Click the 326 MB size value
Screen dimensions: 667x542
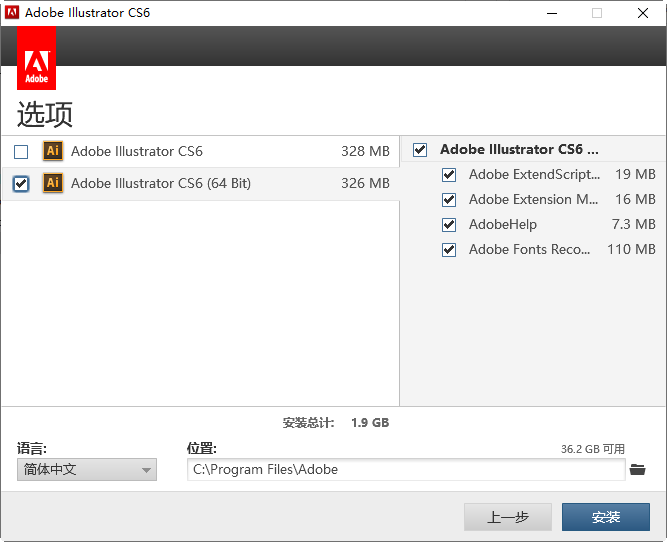[x=365, y=183]
